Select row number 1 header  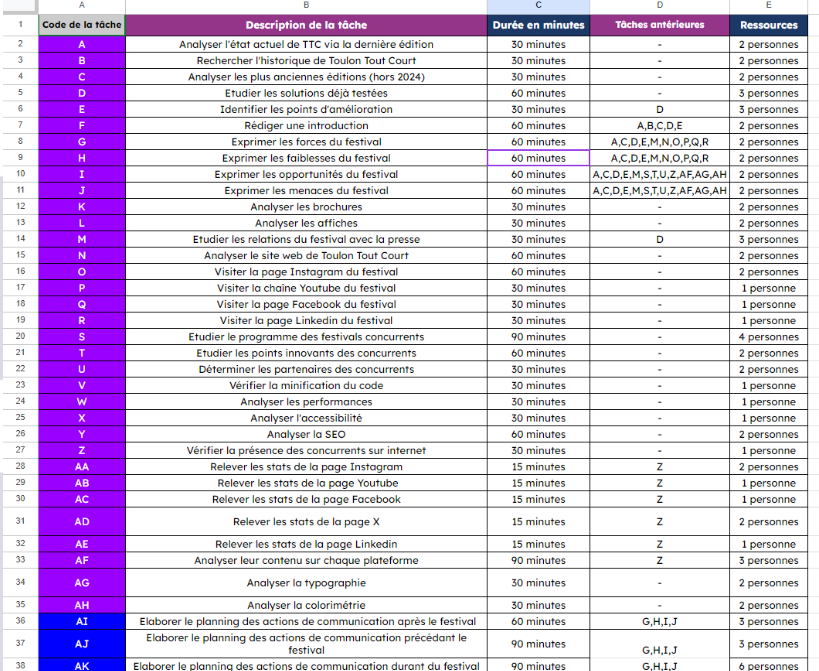(x=20, y=25)
